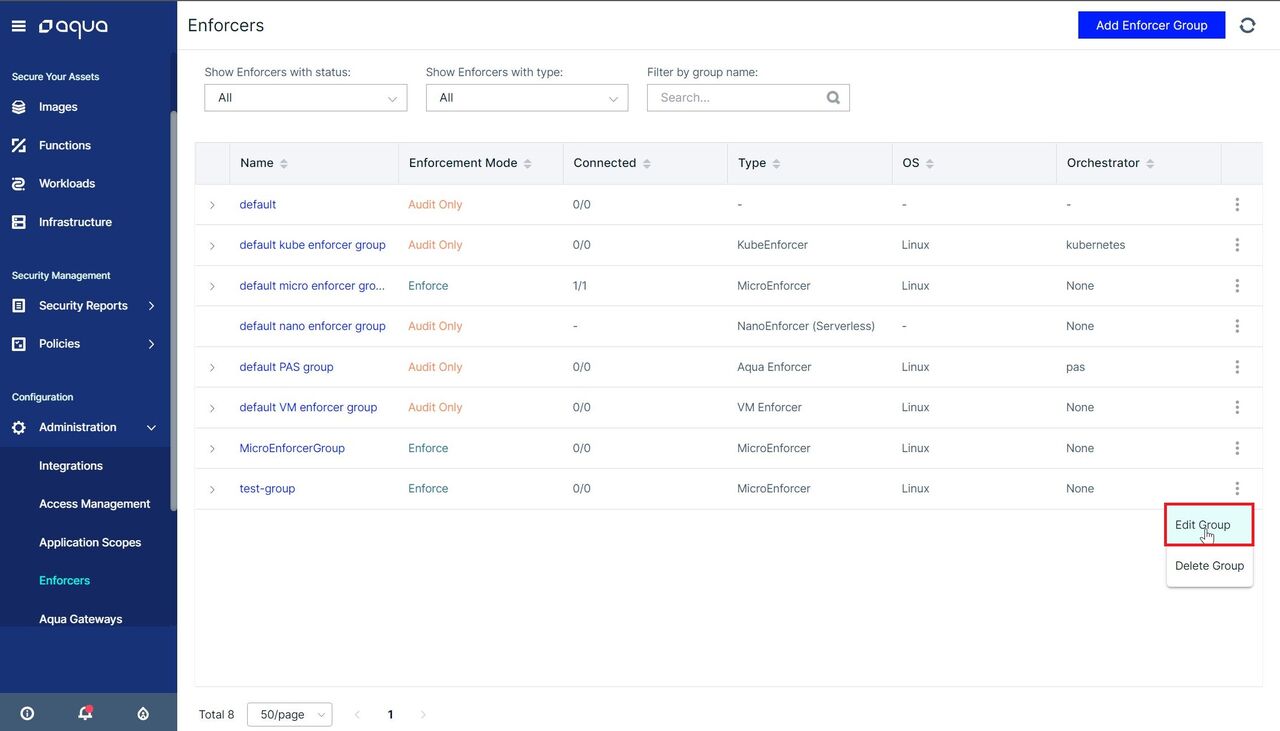
Task: Choose Delete Group from context menu
Action: click(x=1209, y=566)
